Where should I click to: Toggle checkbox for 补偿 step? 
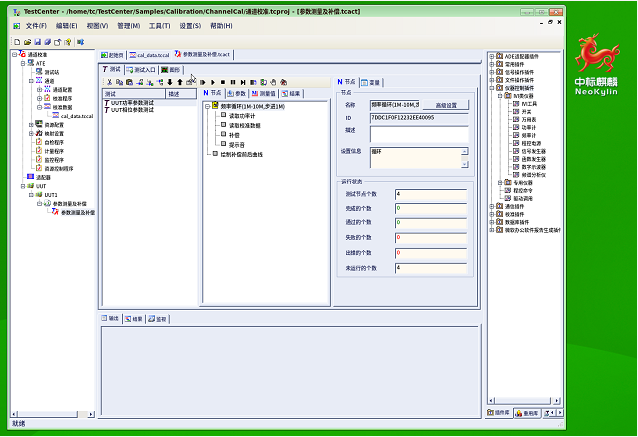[222, 134]
